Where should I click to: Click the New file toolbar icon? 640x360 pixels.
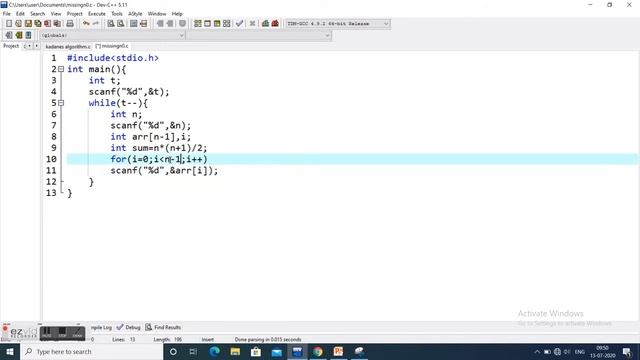pyautogui.click(x=9, y=24)
